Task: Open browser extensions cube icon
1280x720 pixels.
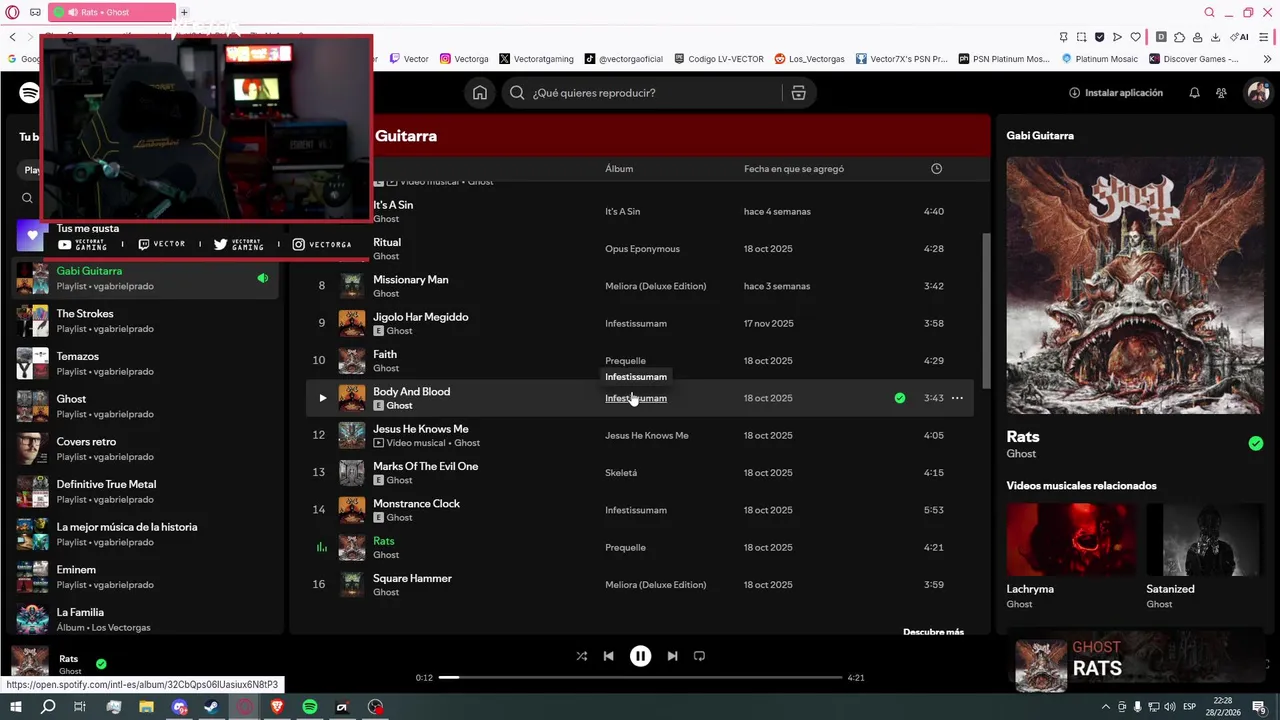Action: click(x=1179, y=37)
